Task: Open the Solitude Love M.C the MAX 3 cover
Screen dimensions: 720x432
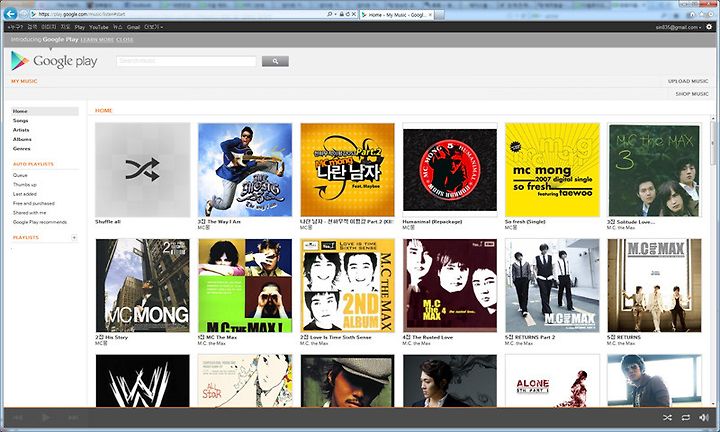Action: [654, 169]
